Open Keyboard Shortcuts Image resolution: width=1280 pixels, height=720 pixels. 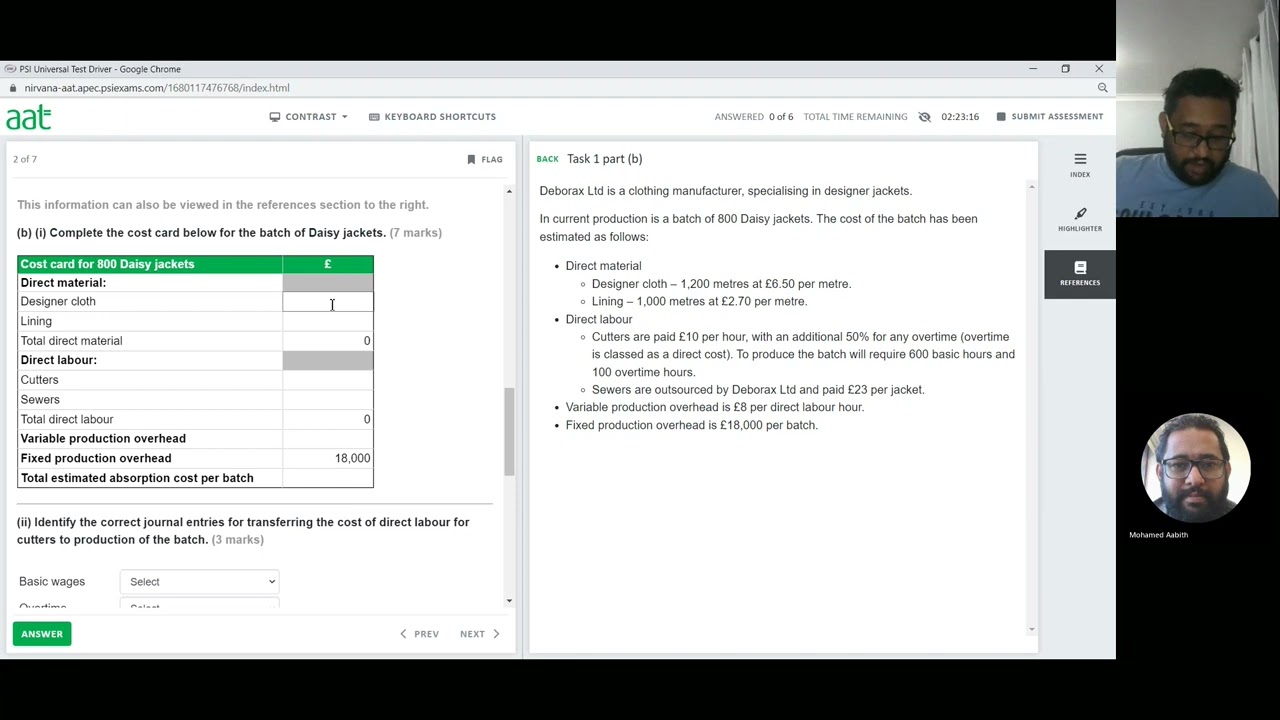tap(432, 117)
